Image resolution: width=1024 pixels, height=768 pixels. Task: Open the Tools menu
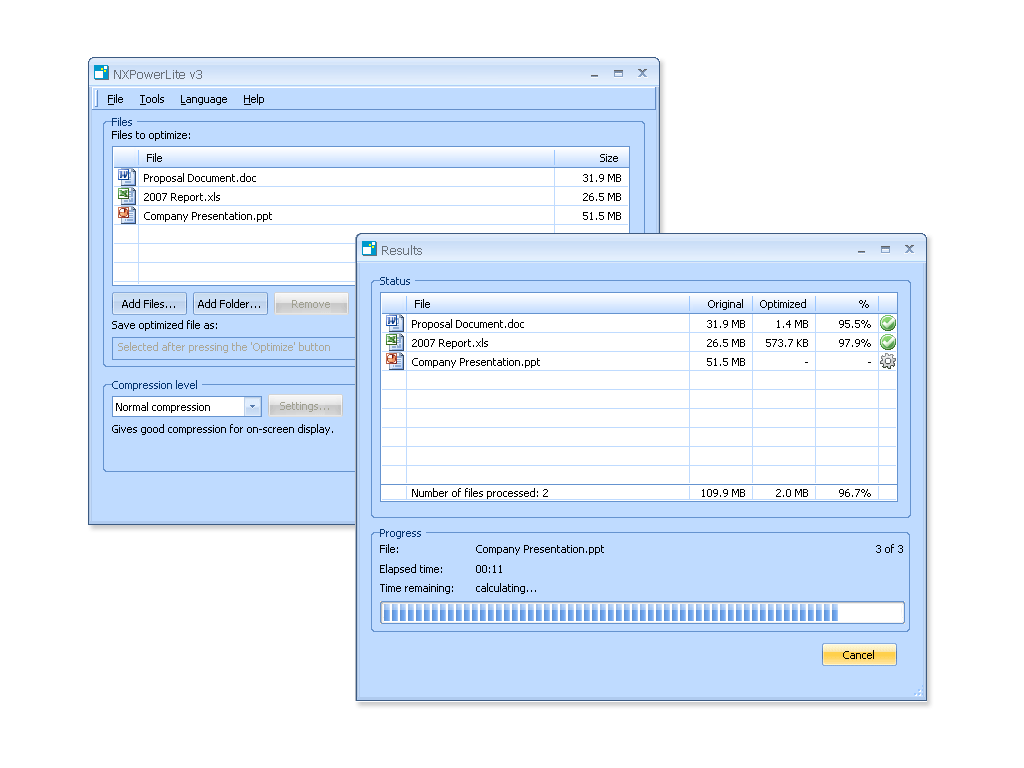152,99
